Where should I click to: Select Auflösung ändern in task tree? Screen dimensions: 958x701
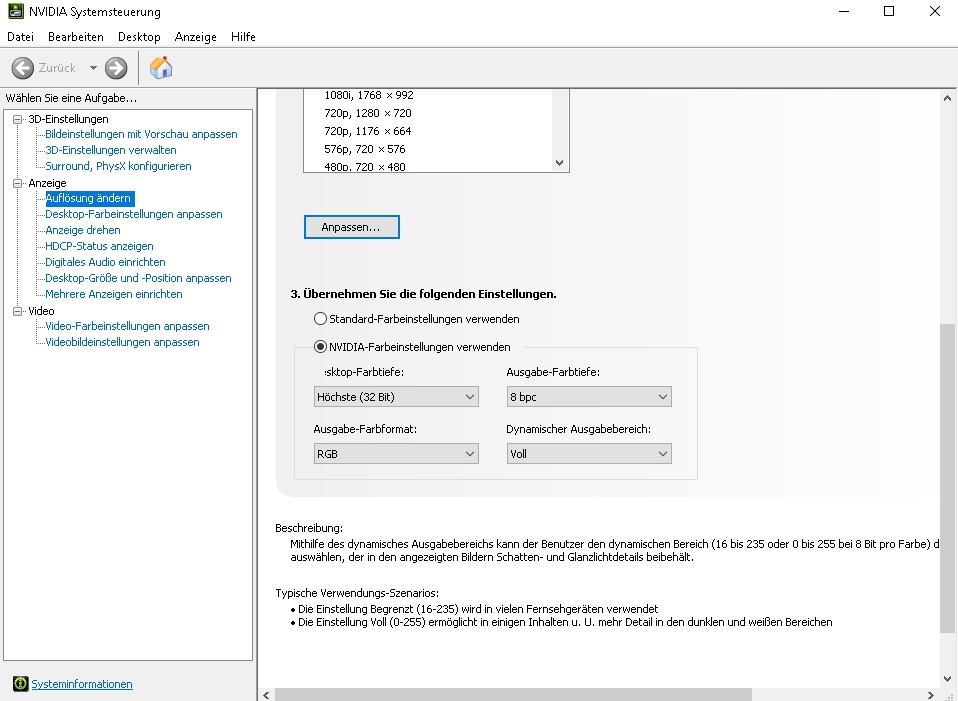89,198
